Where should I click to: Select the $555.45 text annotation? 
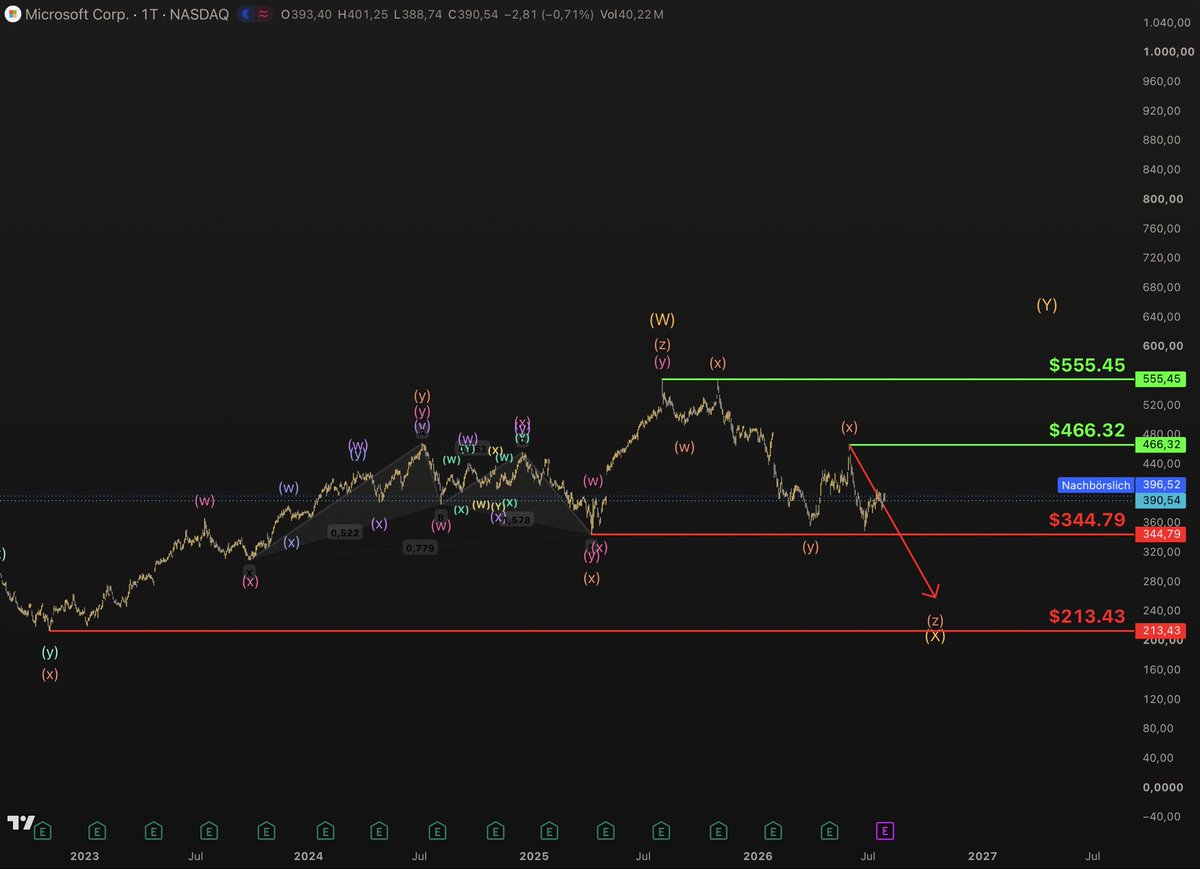(x=1087, y=365)
